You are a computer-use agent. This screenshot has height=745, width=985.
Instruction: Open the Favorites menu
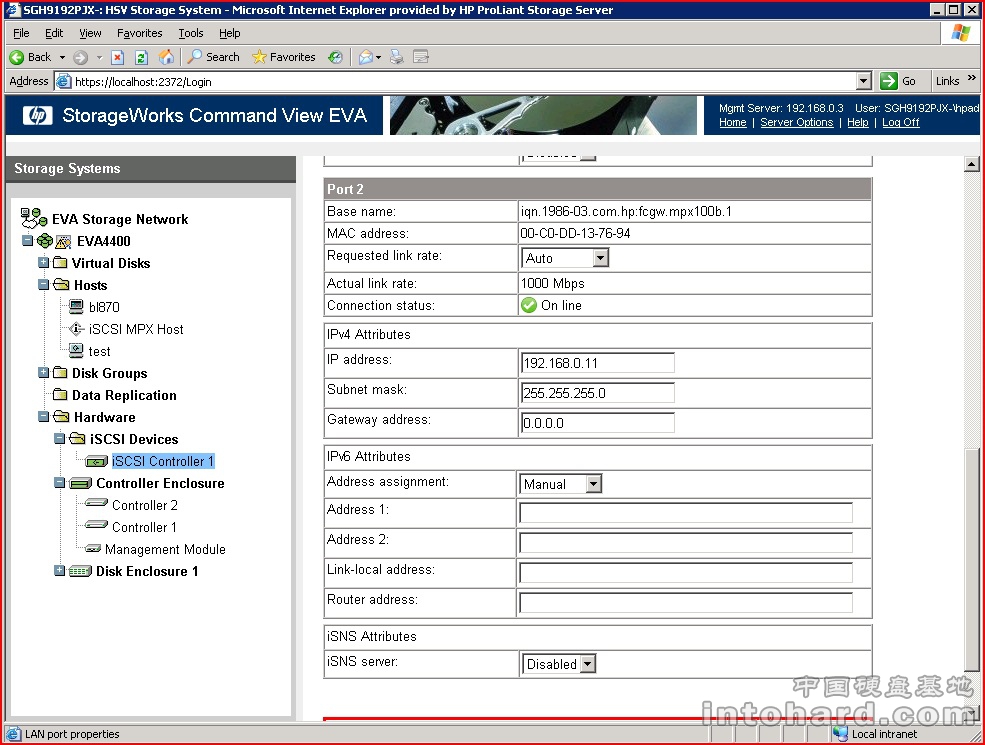[x=139, y=33]
